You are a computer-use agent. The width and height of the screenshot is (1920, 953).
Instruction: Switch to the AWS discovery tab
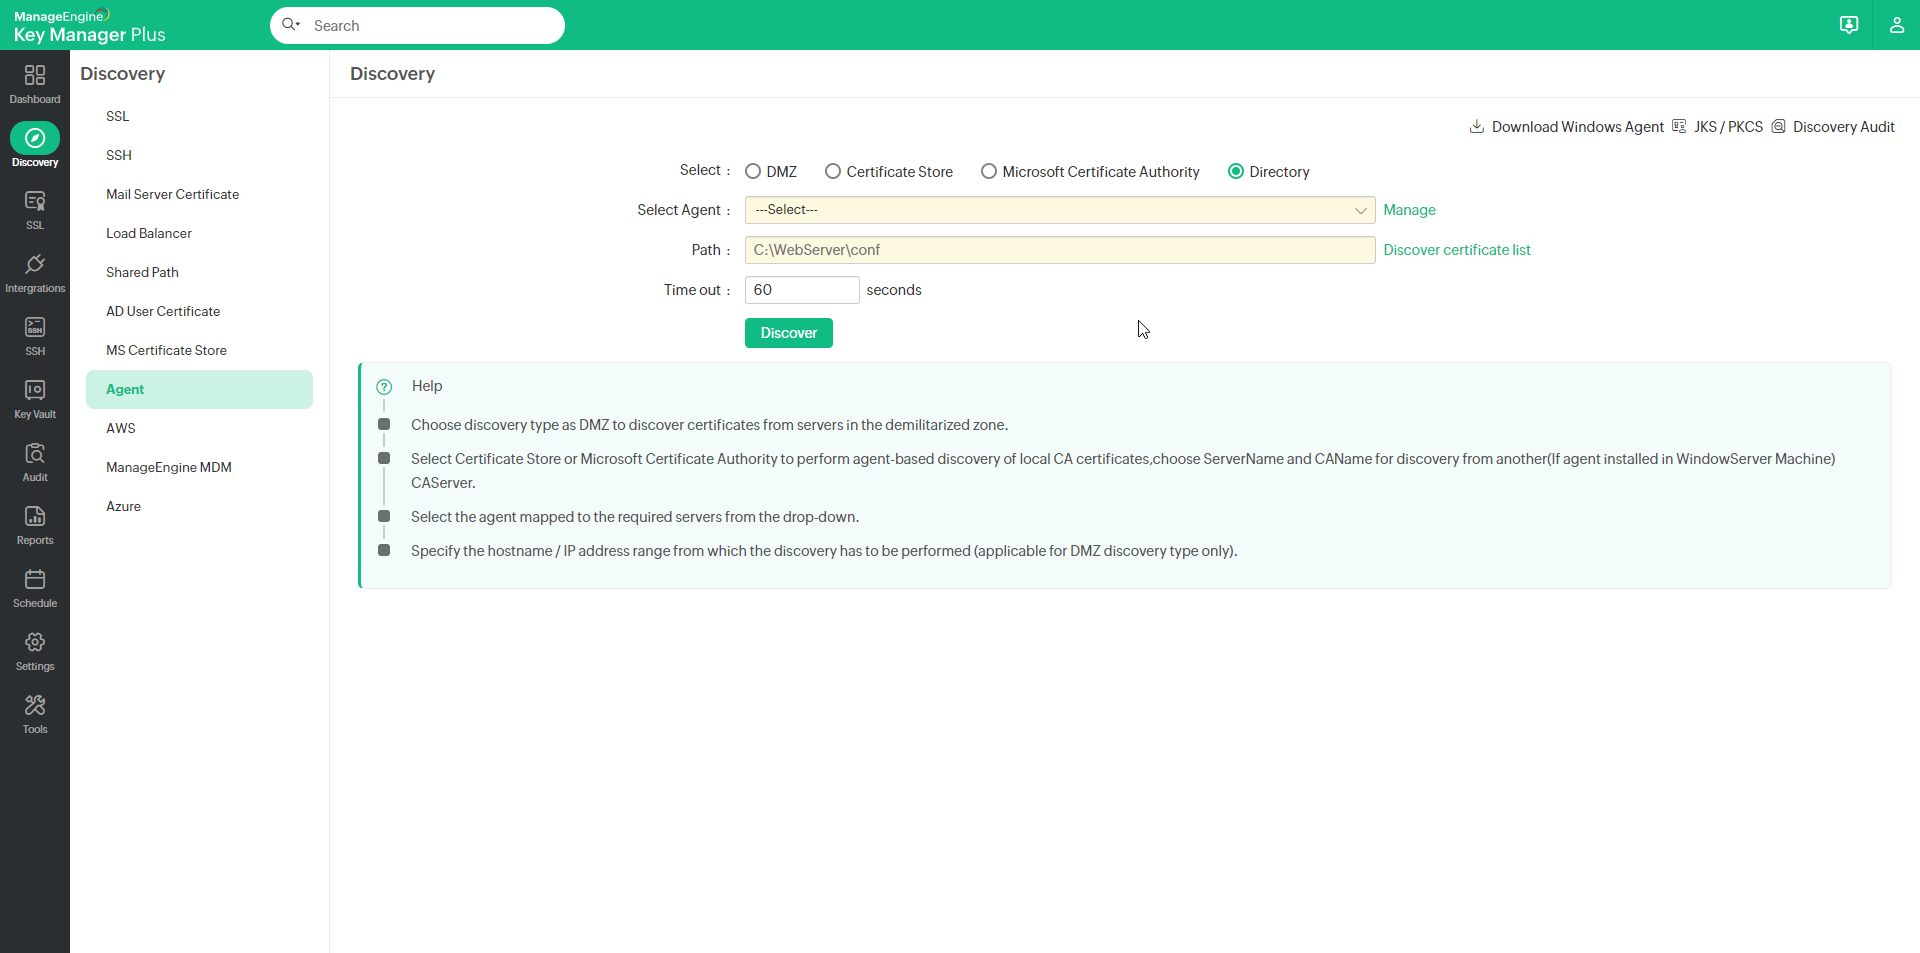pyautogui.click(x=120, y=428)
